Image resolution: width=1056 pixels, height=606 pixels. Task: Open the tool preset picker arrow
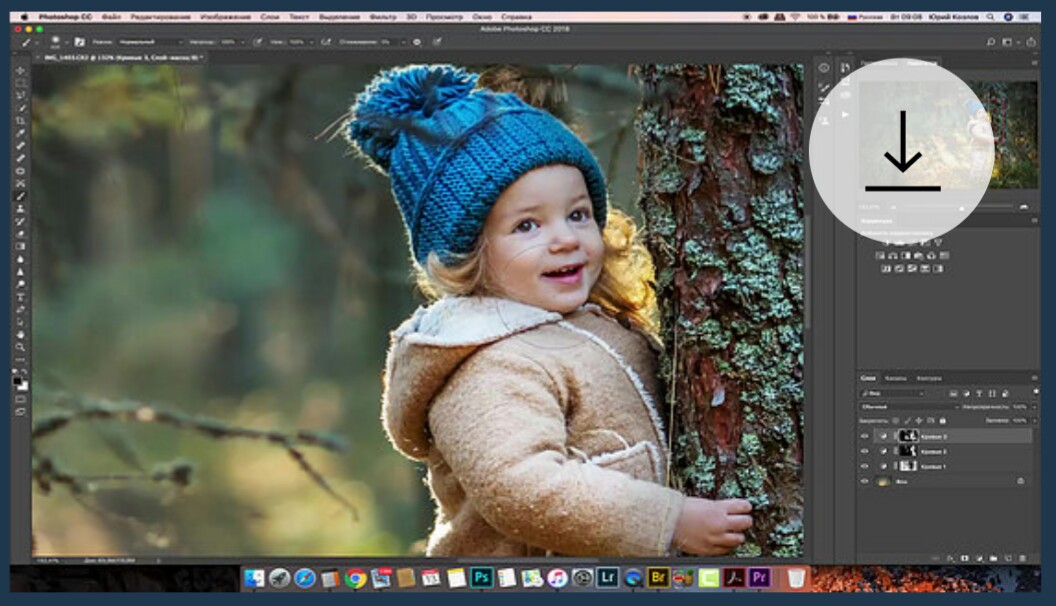coord(37,42)
